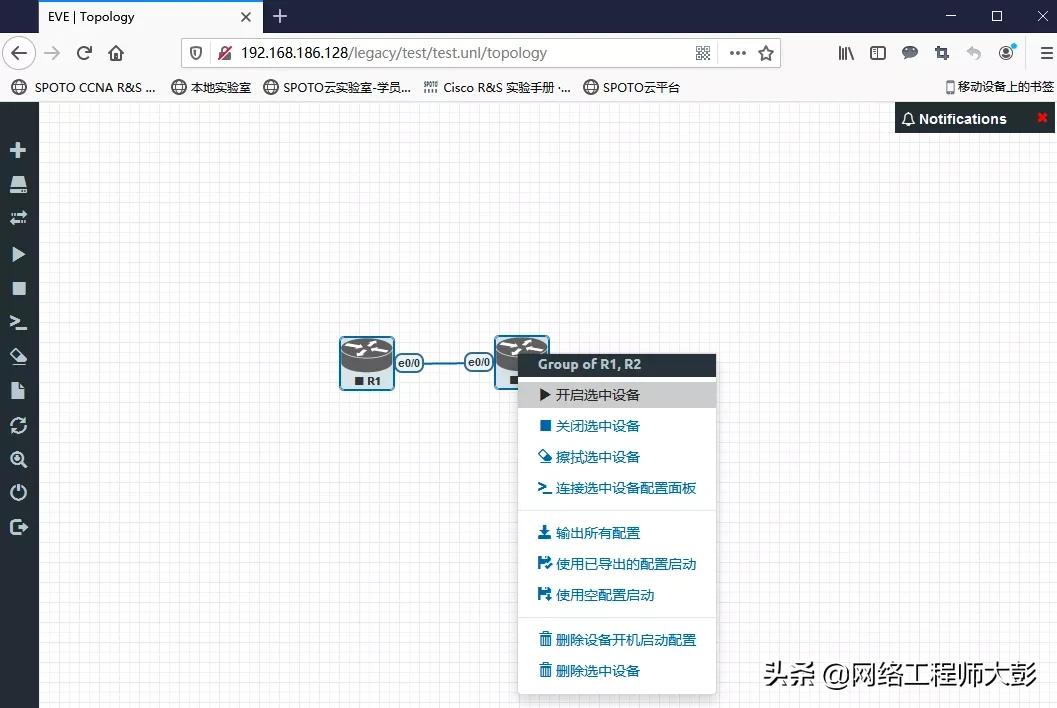The height and width of the screenshot is (708, 1057).
Task: Open the console icon in the sidebar
Action: click(18, 321)
